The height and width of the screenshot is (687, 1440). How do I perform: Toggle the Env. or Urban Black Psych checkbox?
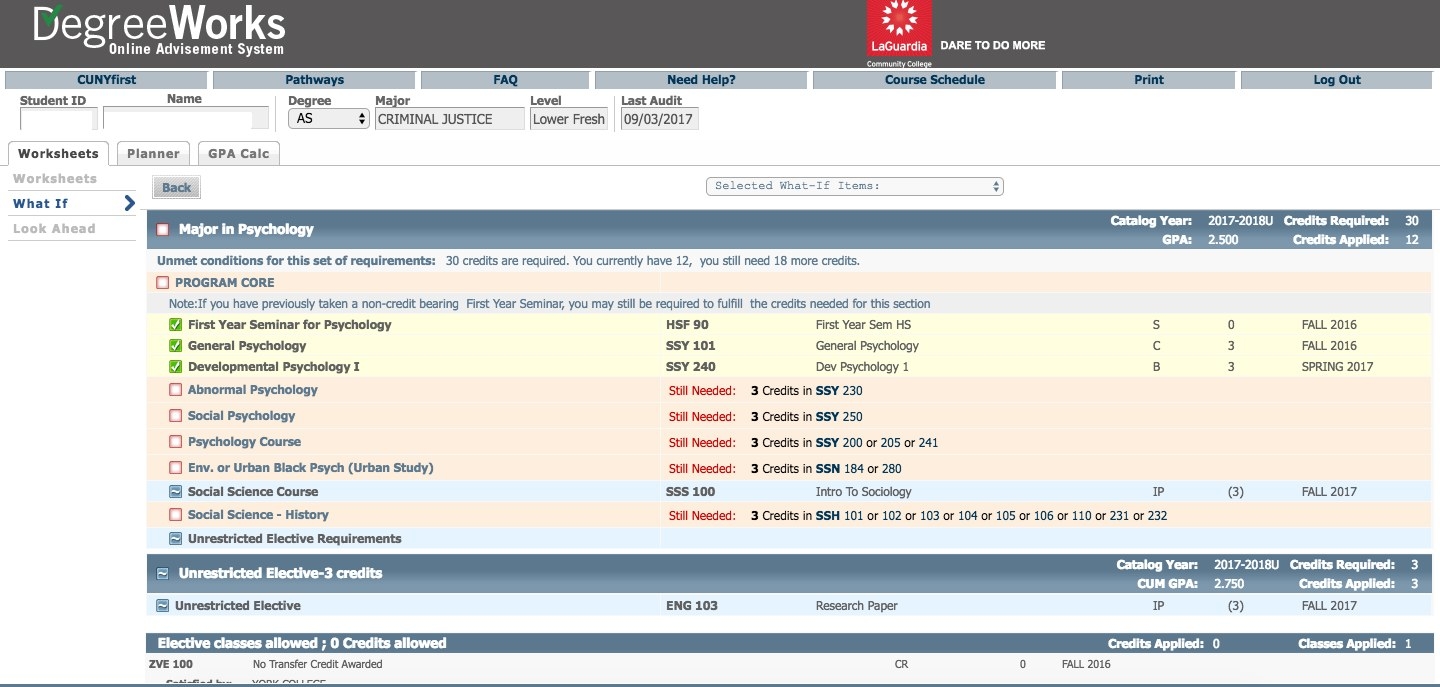tap(175, 468)
